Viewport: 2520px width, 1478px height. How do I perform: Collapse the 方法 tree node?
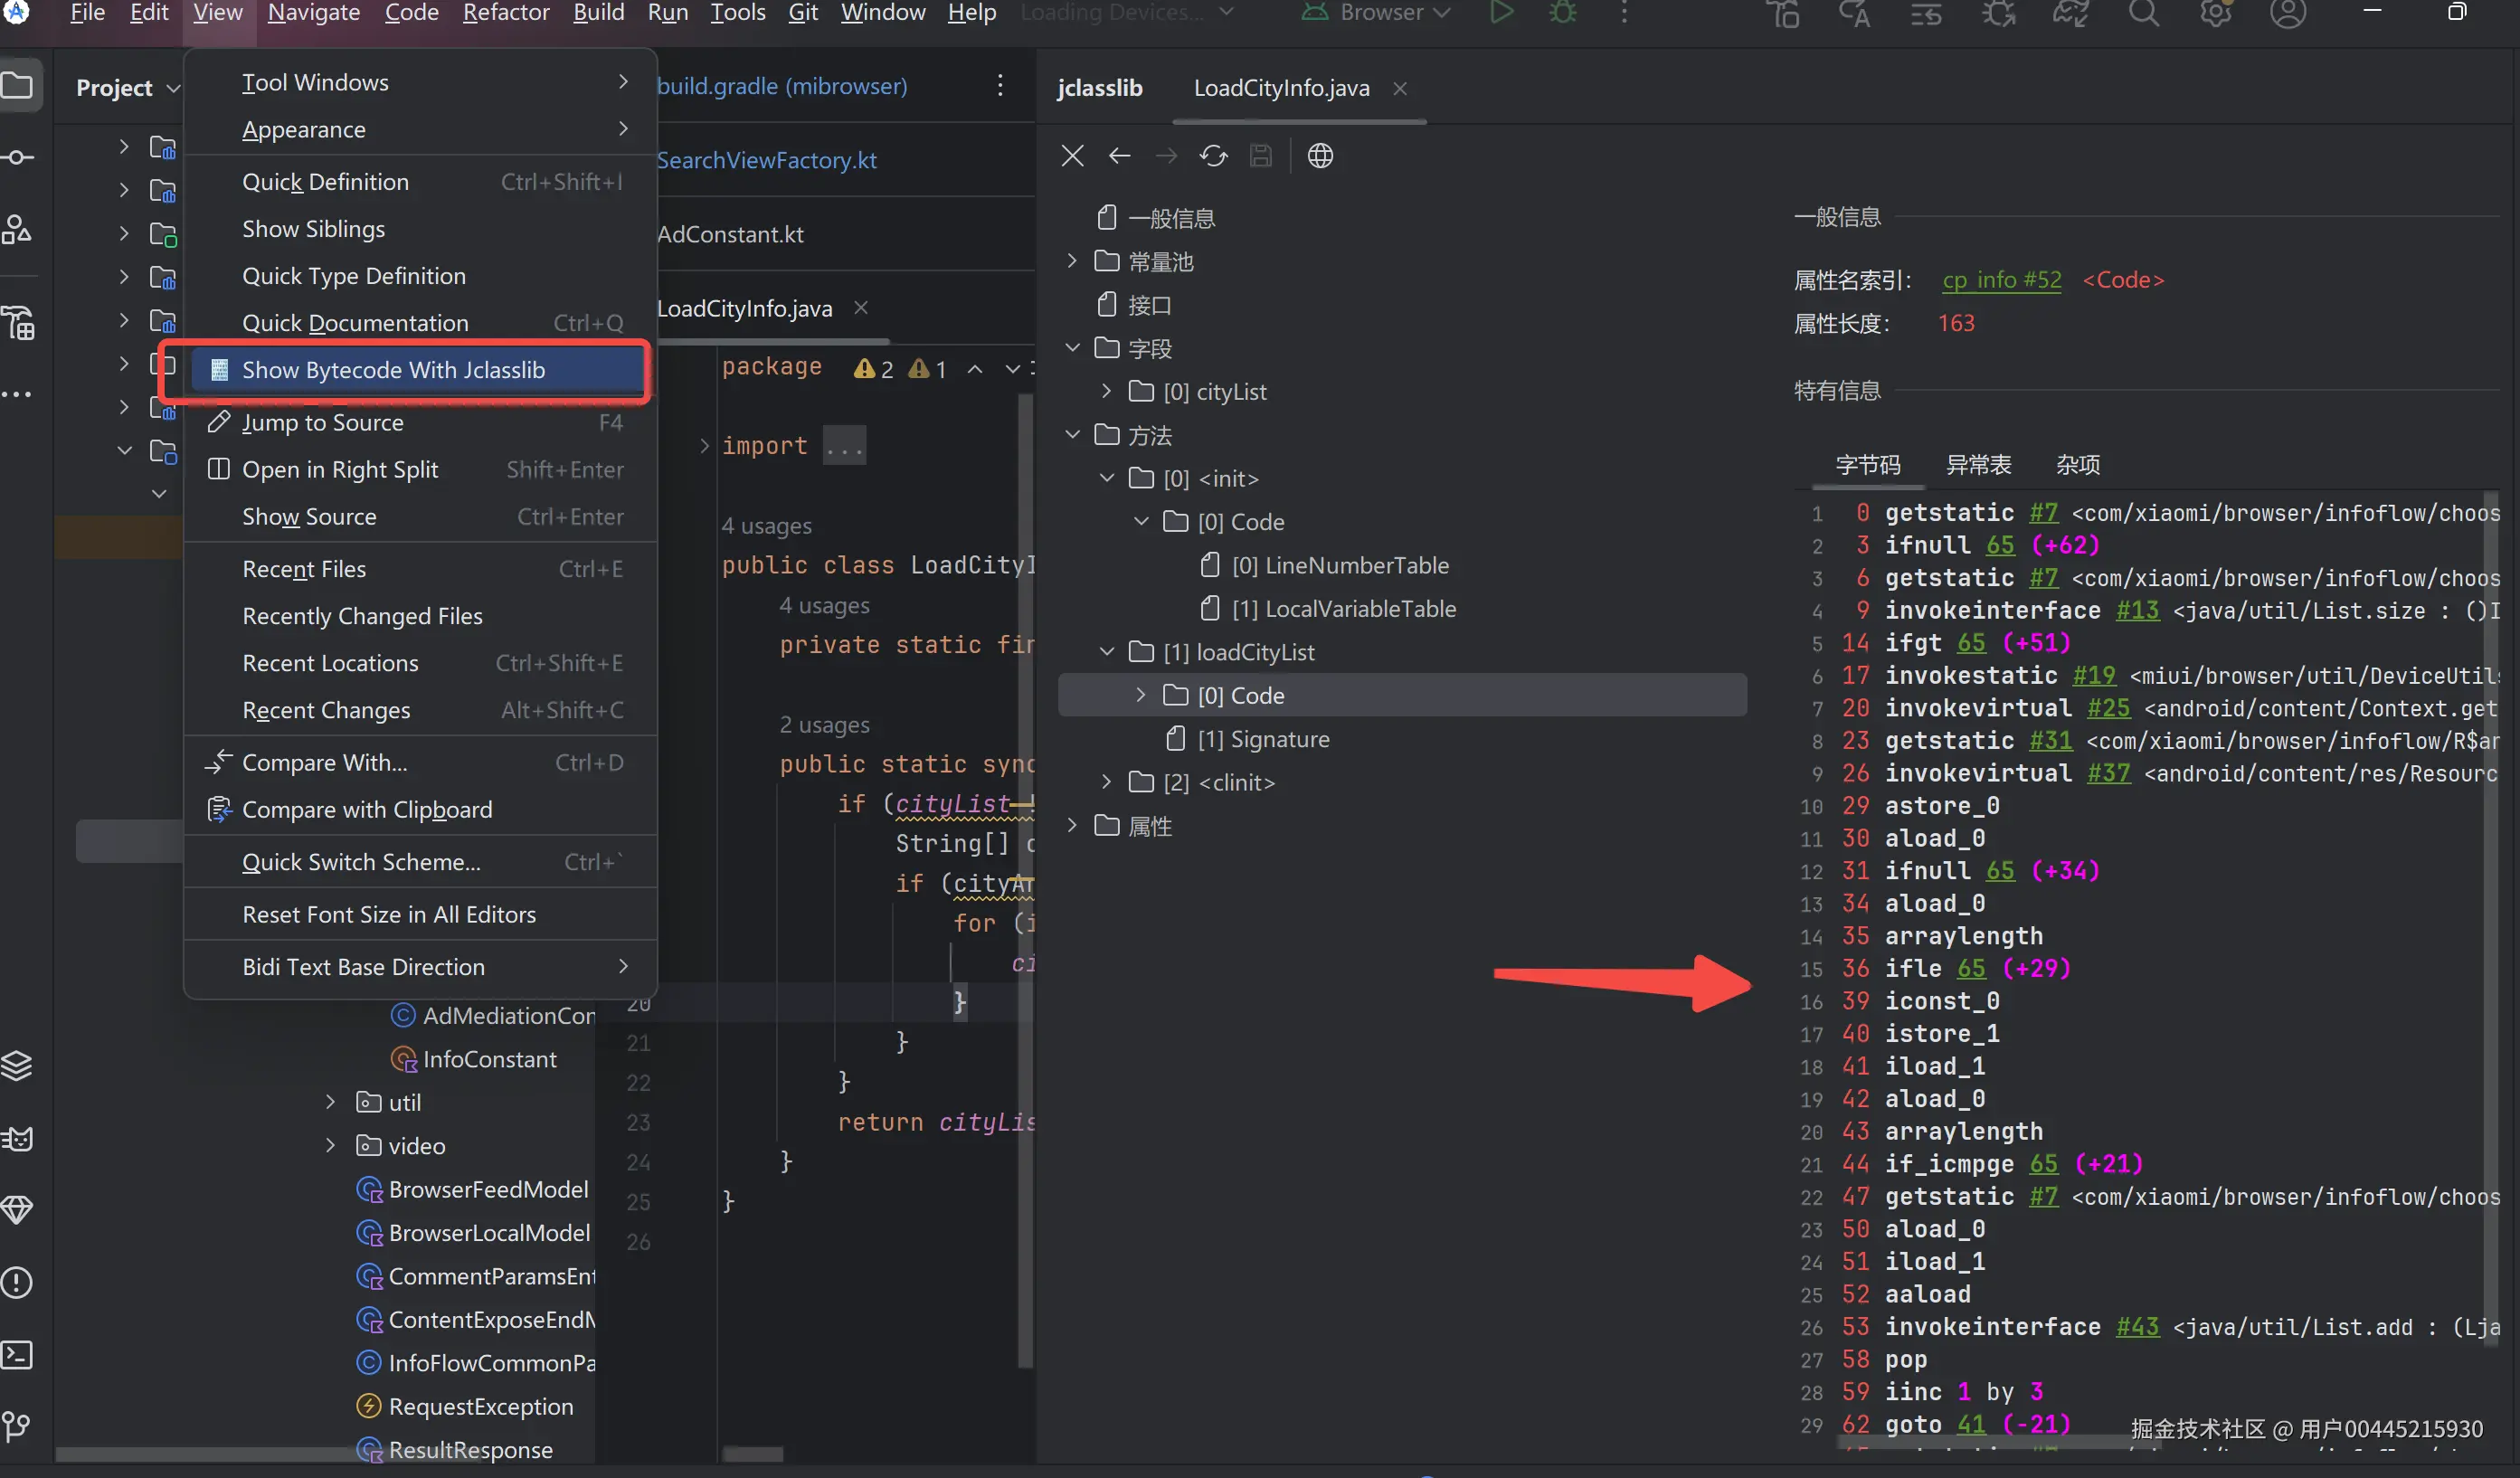click(1072, 435)
